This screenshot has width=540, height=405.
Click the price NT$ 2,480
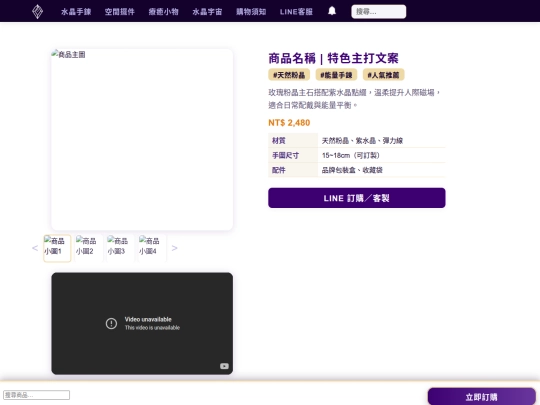[x=289, y=123]
